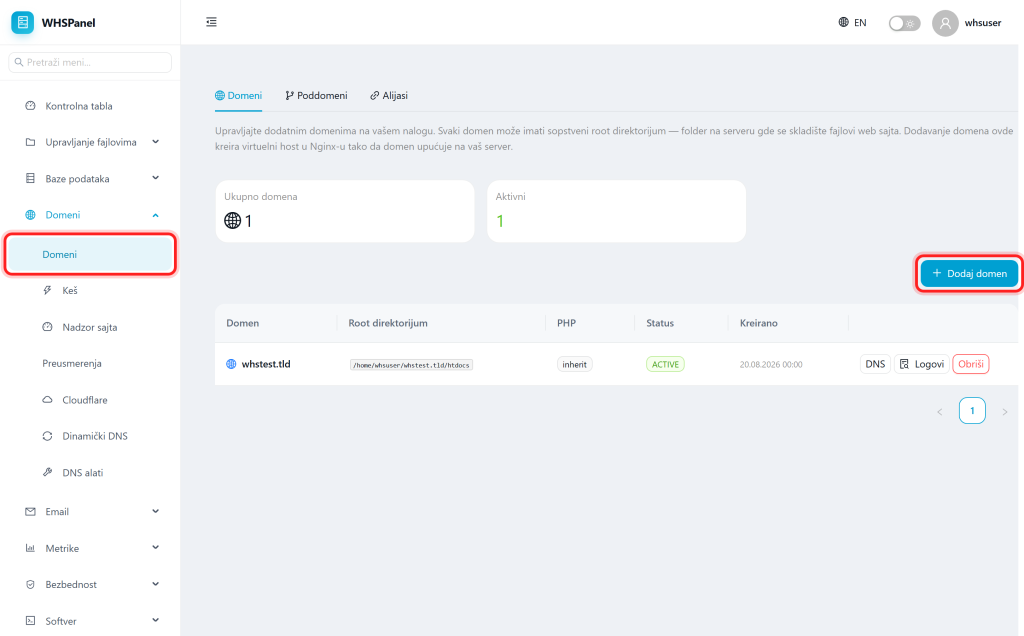The width and height of the screenshot is (1024, 636).
Task: Click the Ukupno domena card
Action: 345,212
